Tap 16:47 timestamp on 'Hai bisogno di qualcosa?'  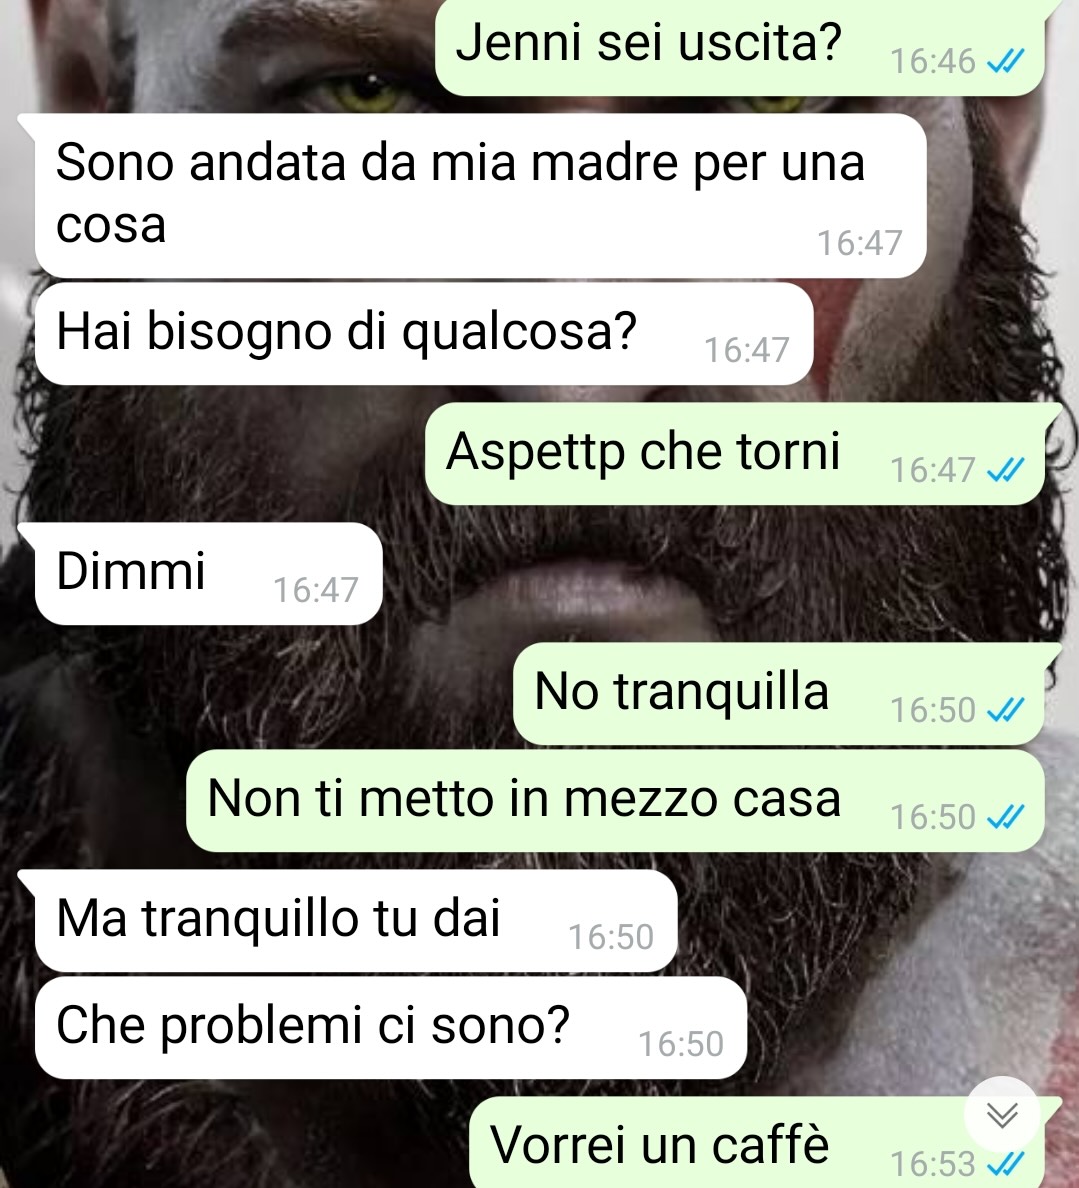747,350
